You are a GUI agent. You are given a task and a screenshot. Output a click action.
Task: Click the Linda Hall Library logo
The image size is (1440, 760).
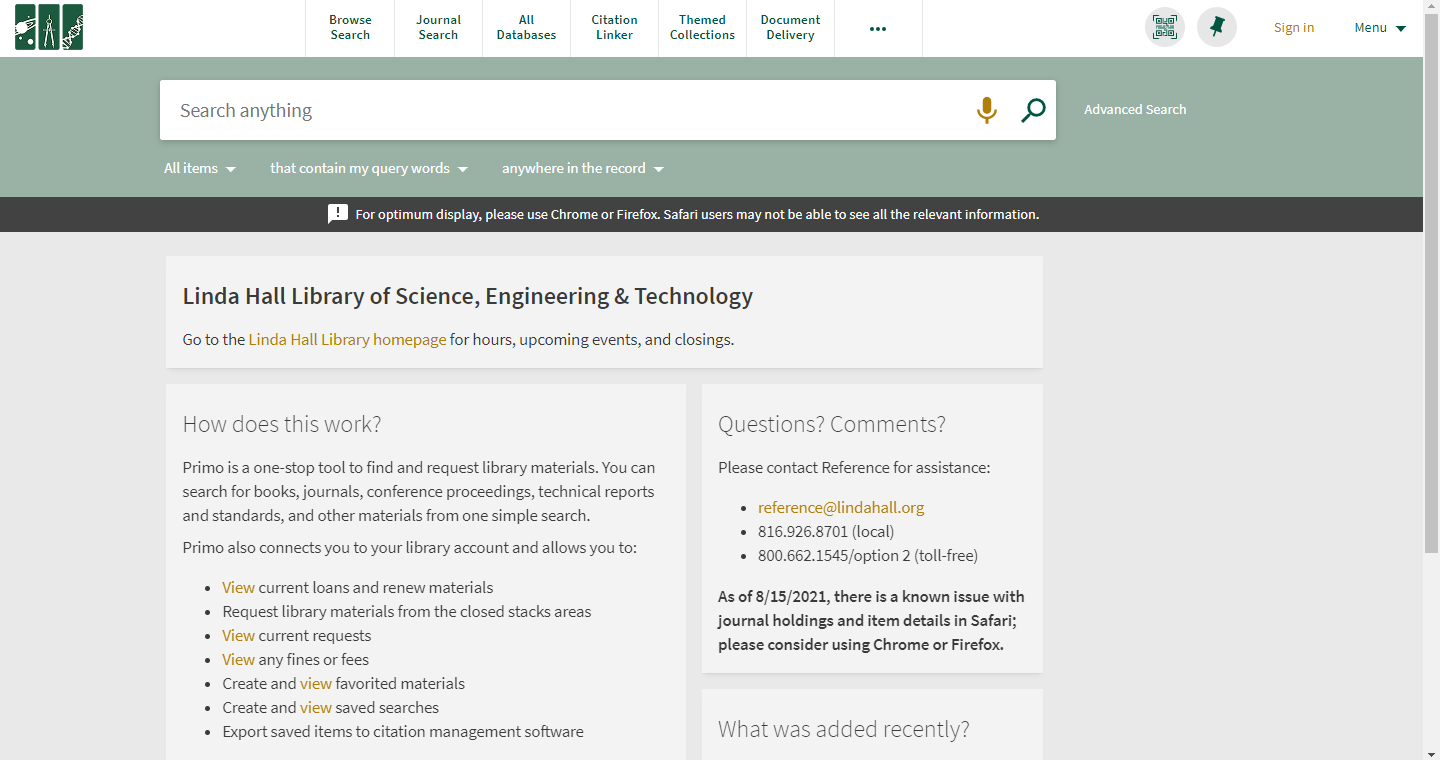pyautogui.click(x=49, y=27)
